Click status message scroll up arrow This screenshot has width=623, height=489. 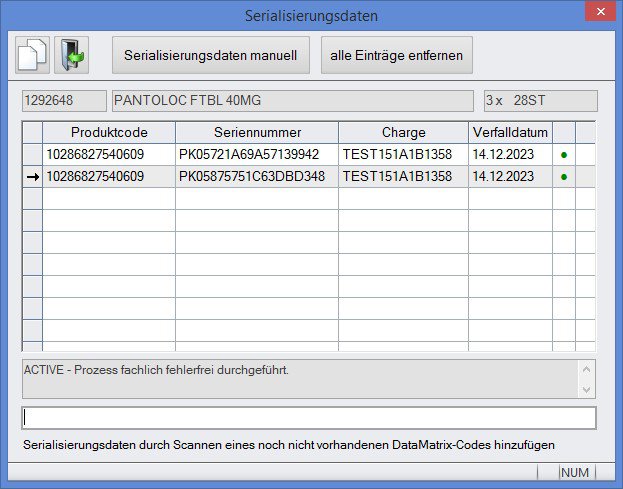coord(586,369)
